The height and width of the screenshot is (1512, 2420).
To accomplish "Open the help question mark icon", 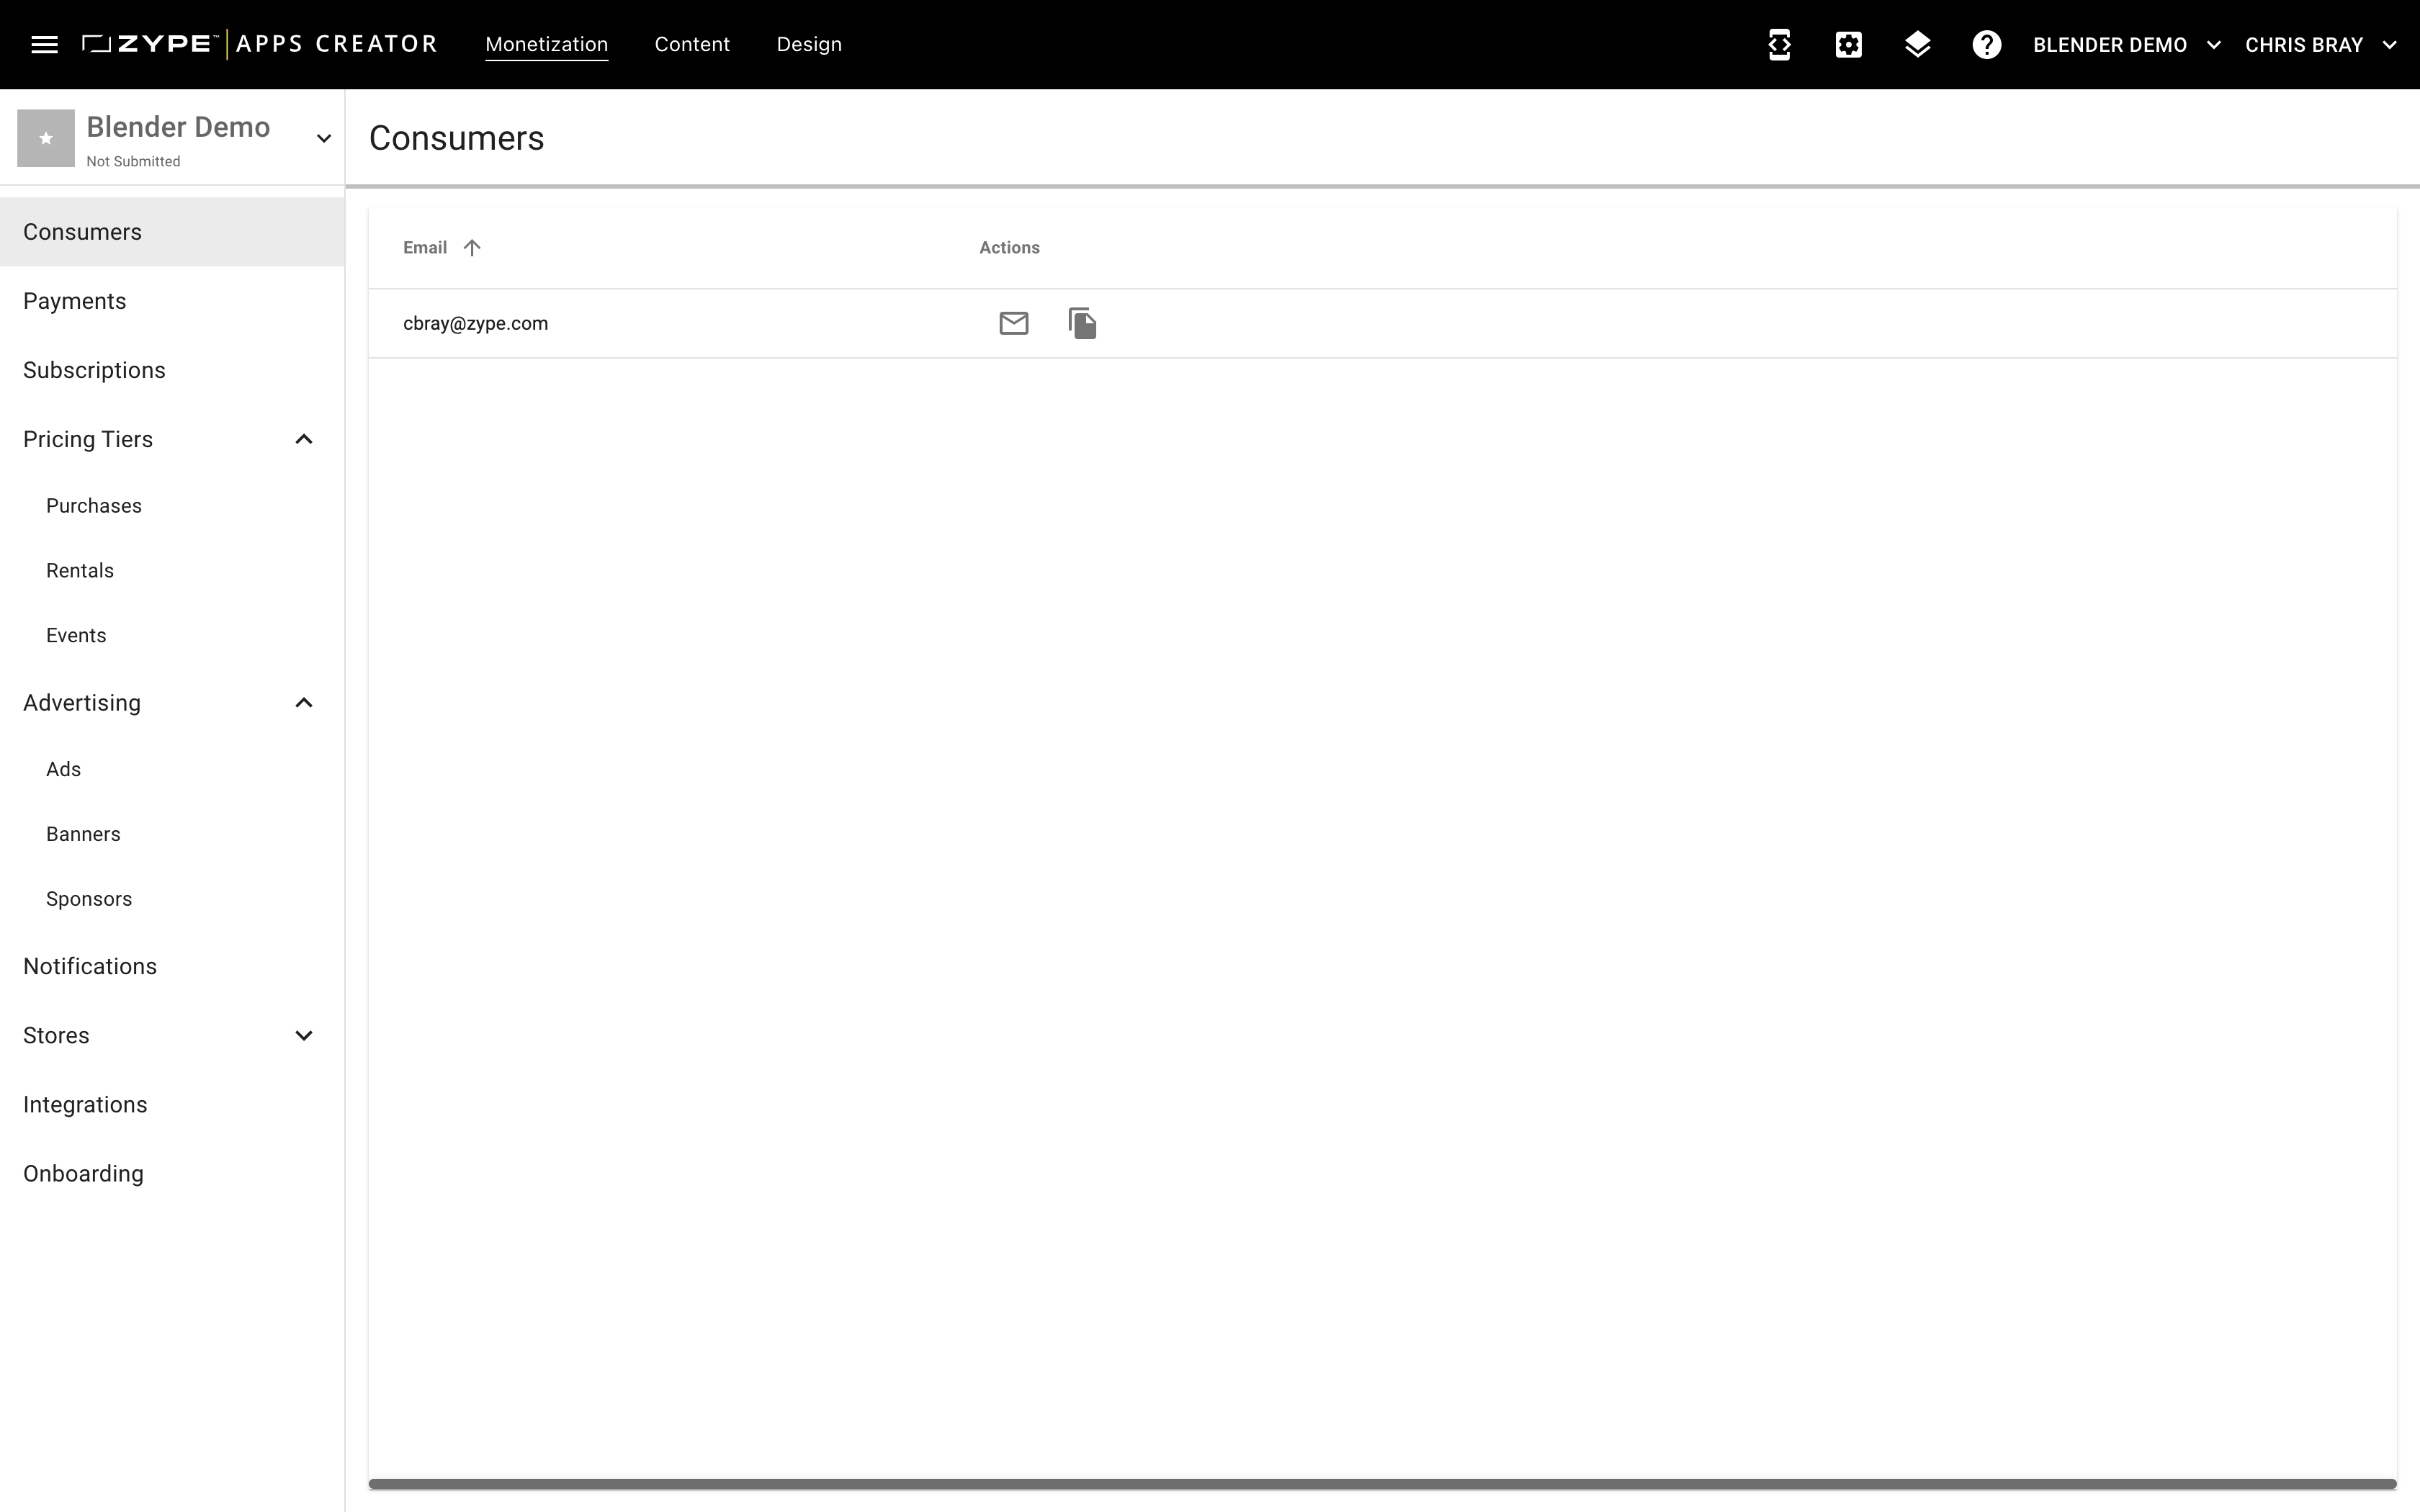I will [x=1986, y=44].
